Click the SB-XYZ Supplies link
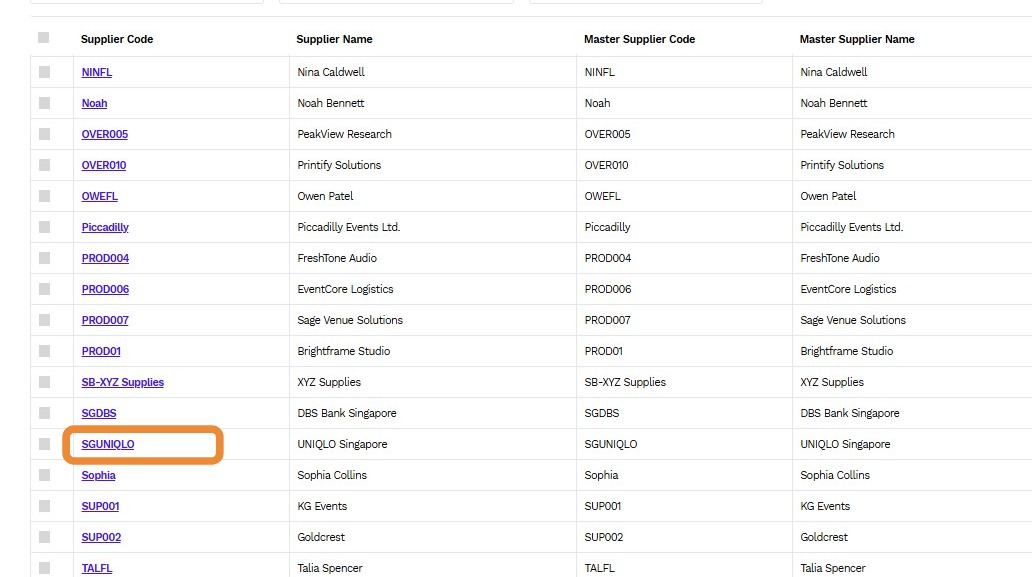1032x577 pixels. (122, 382)
